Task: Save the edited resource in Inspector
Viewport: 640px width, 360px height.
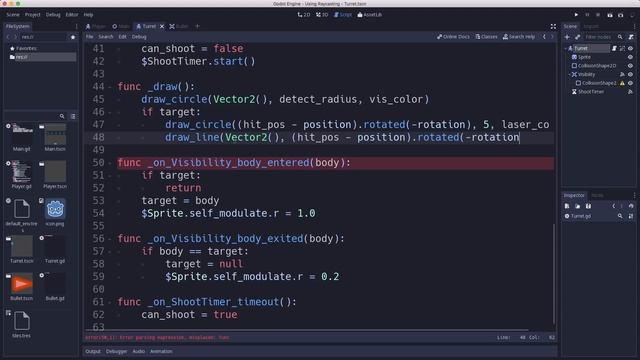Action: pos(588,206)
